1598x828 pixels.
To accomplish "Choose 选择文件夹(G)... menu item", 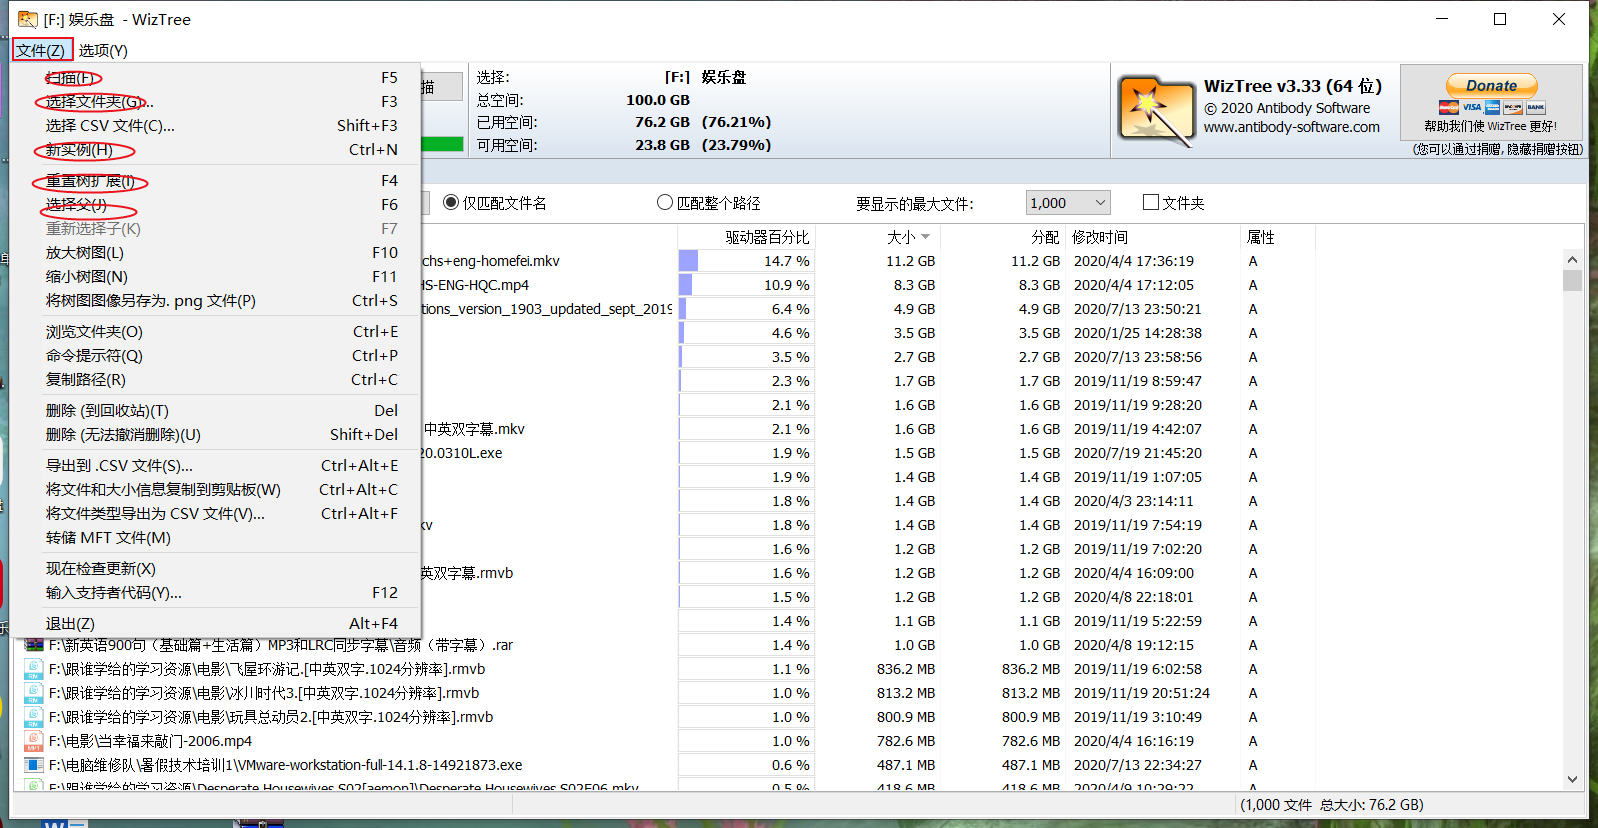I will 215,102.
